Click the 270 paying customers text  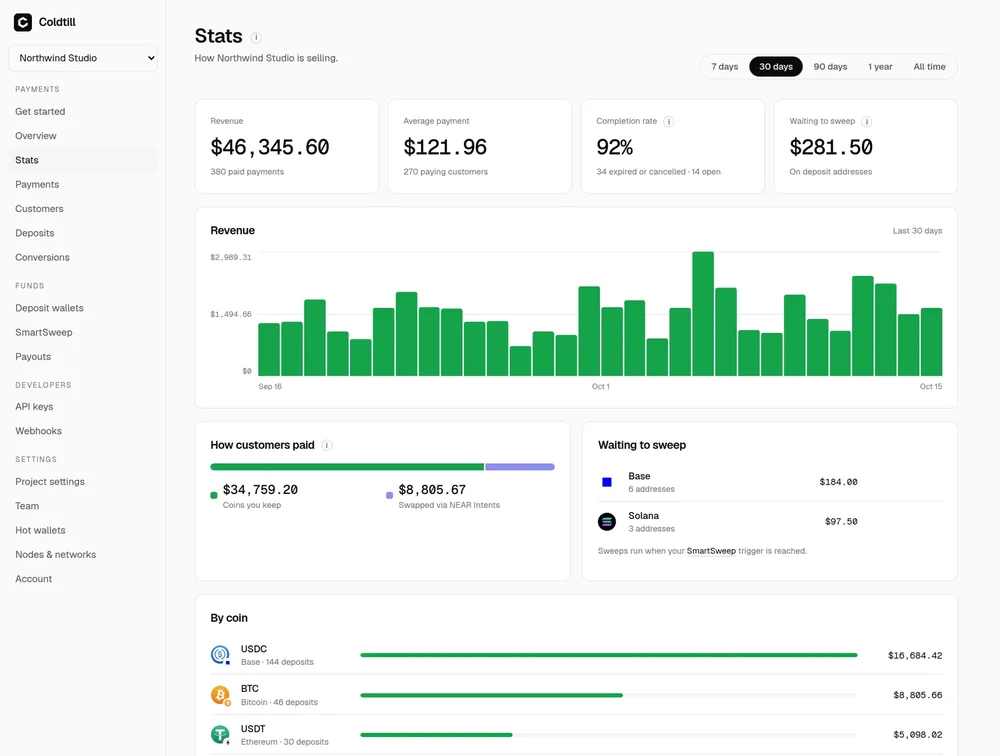(x=445, y=172)
